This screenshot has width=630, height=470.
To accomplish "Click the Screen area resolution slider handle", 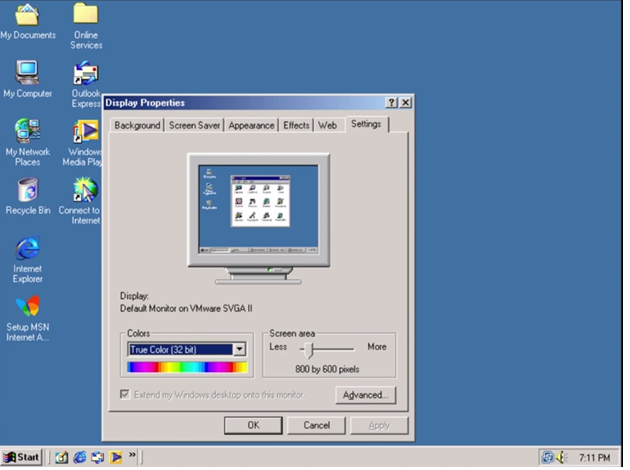I will click(x=311, y=349).
